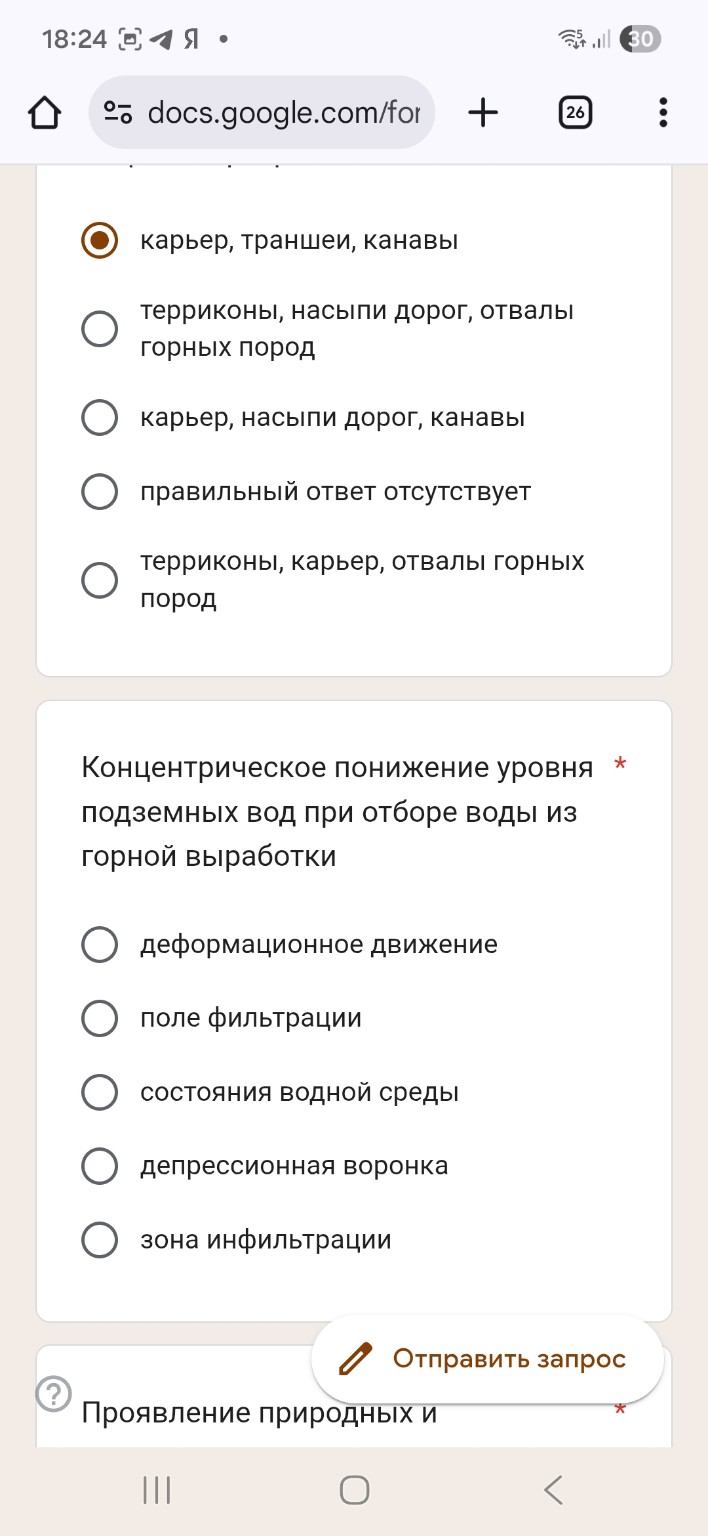The image size is (708, 1536).
Task: Choose the option поле фильтрации
Action: click(x=100, y=1018)
